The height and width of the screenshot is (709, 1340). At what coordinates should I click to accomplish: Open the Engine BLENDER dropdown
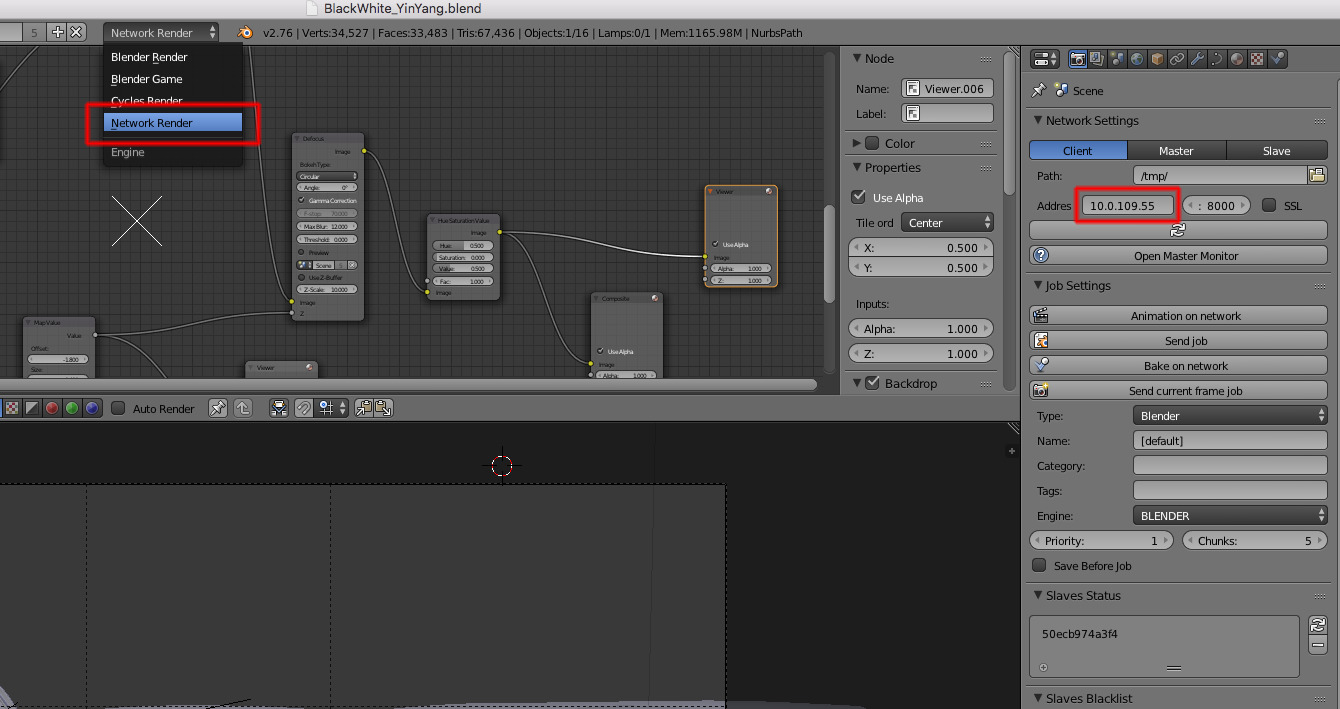(1230, 515)
